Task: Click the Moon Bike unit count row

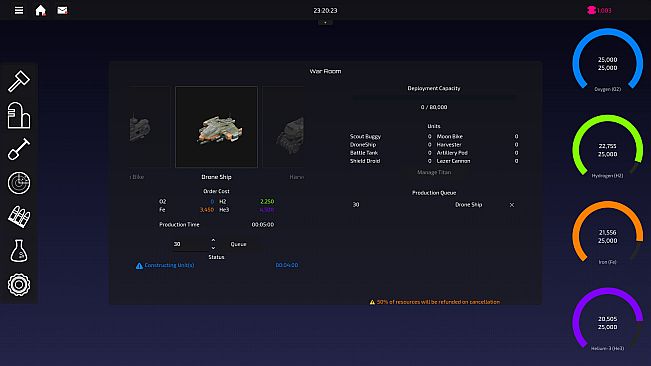Action: coord(477,137)
